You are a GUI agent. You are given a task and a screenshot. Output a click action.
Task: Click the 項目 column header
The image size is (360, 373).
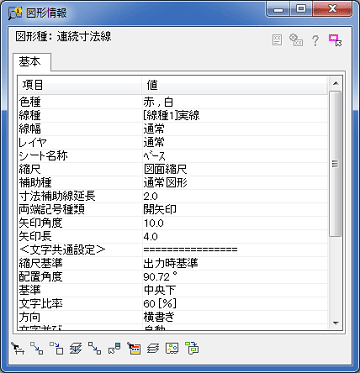pos(79,86)
